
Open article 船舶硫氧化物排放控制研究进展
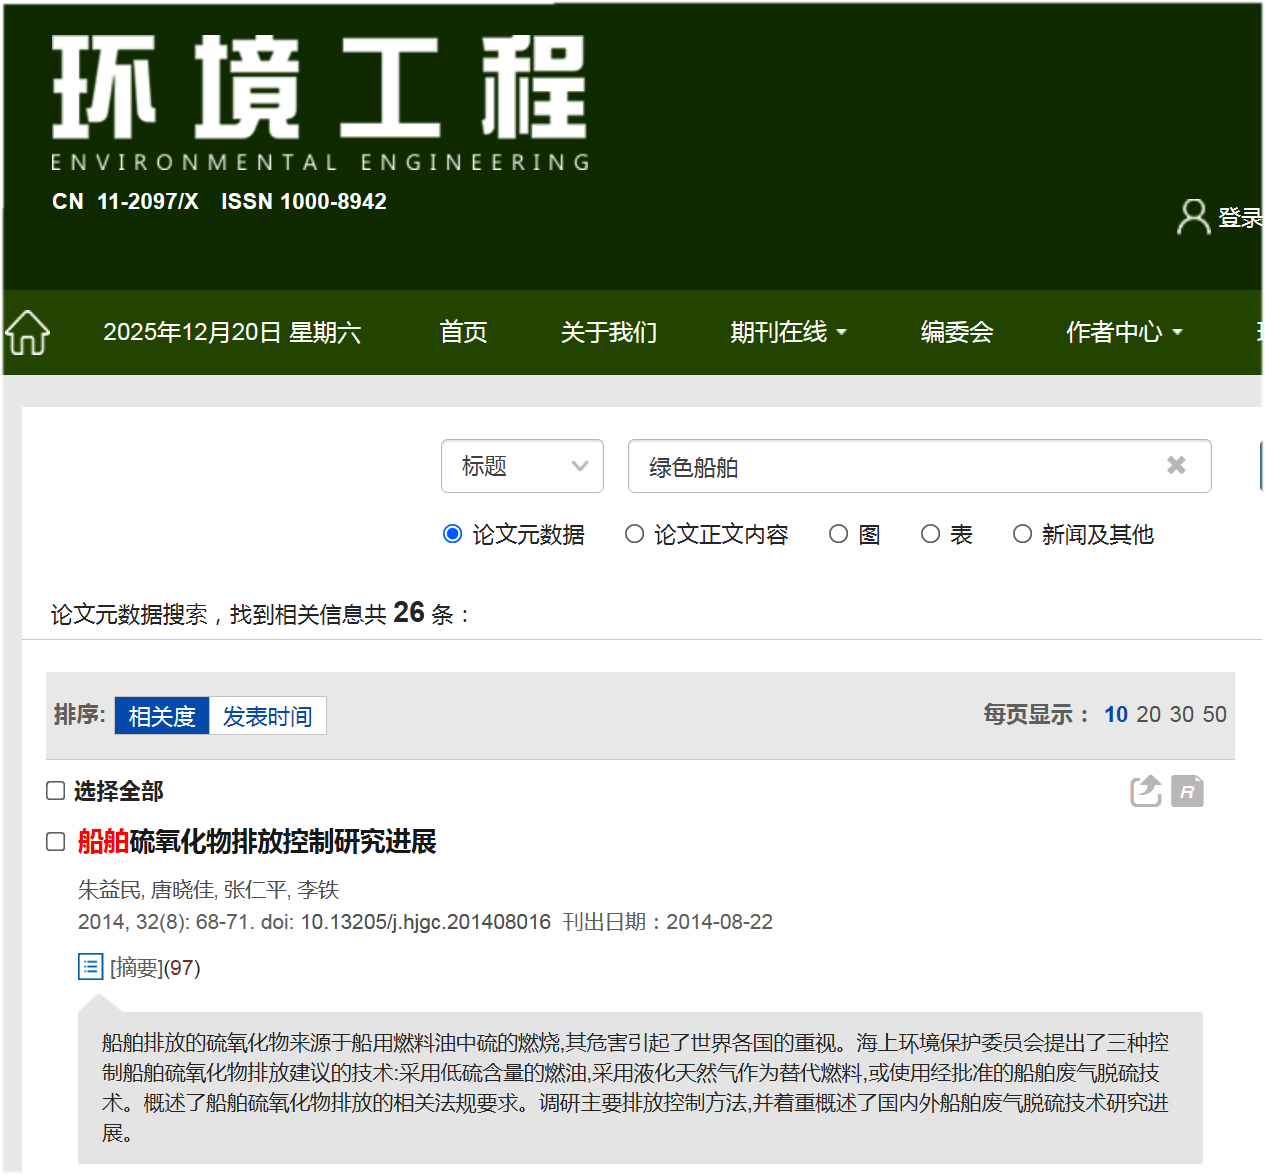pyautogui.click(x=257, y=842)
